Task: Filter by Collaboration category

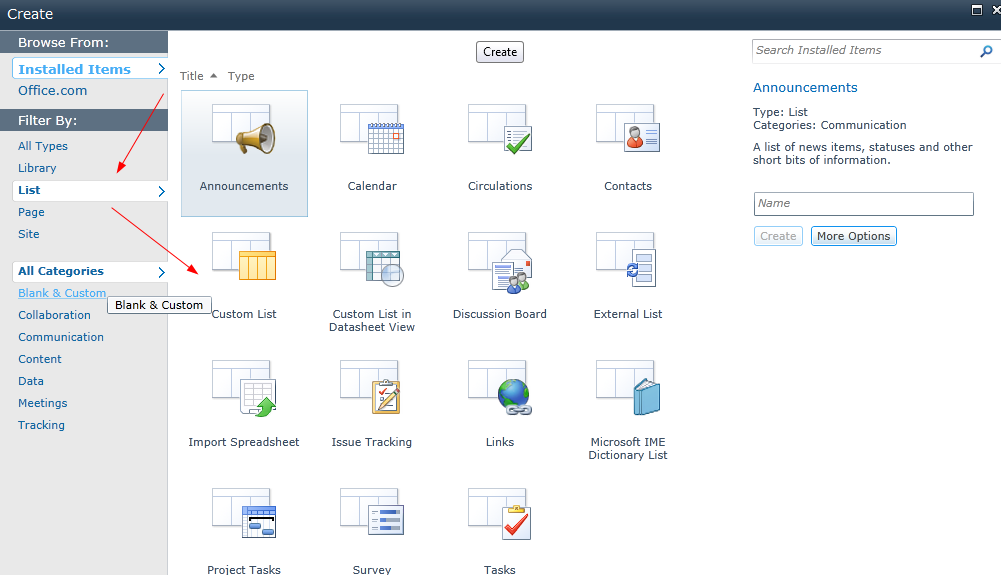Action: (x=54, y=315)
